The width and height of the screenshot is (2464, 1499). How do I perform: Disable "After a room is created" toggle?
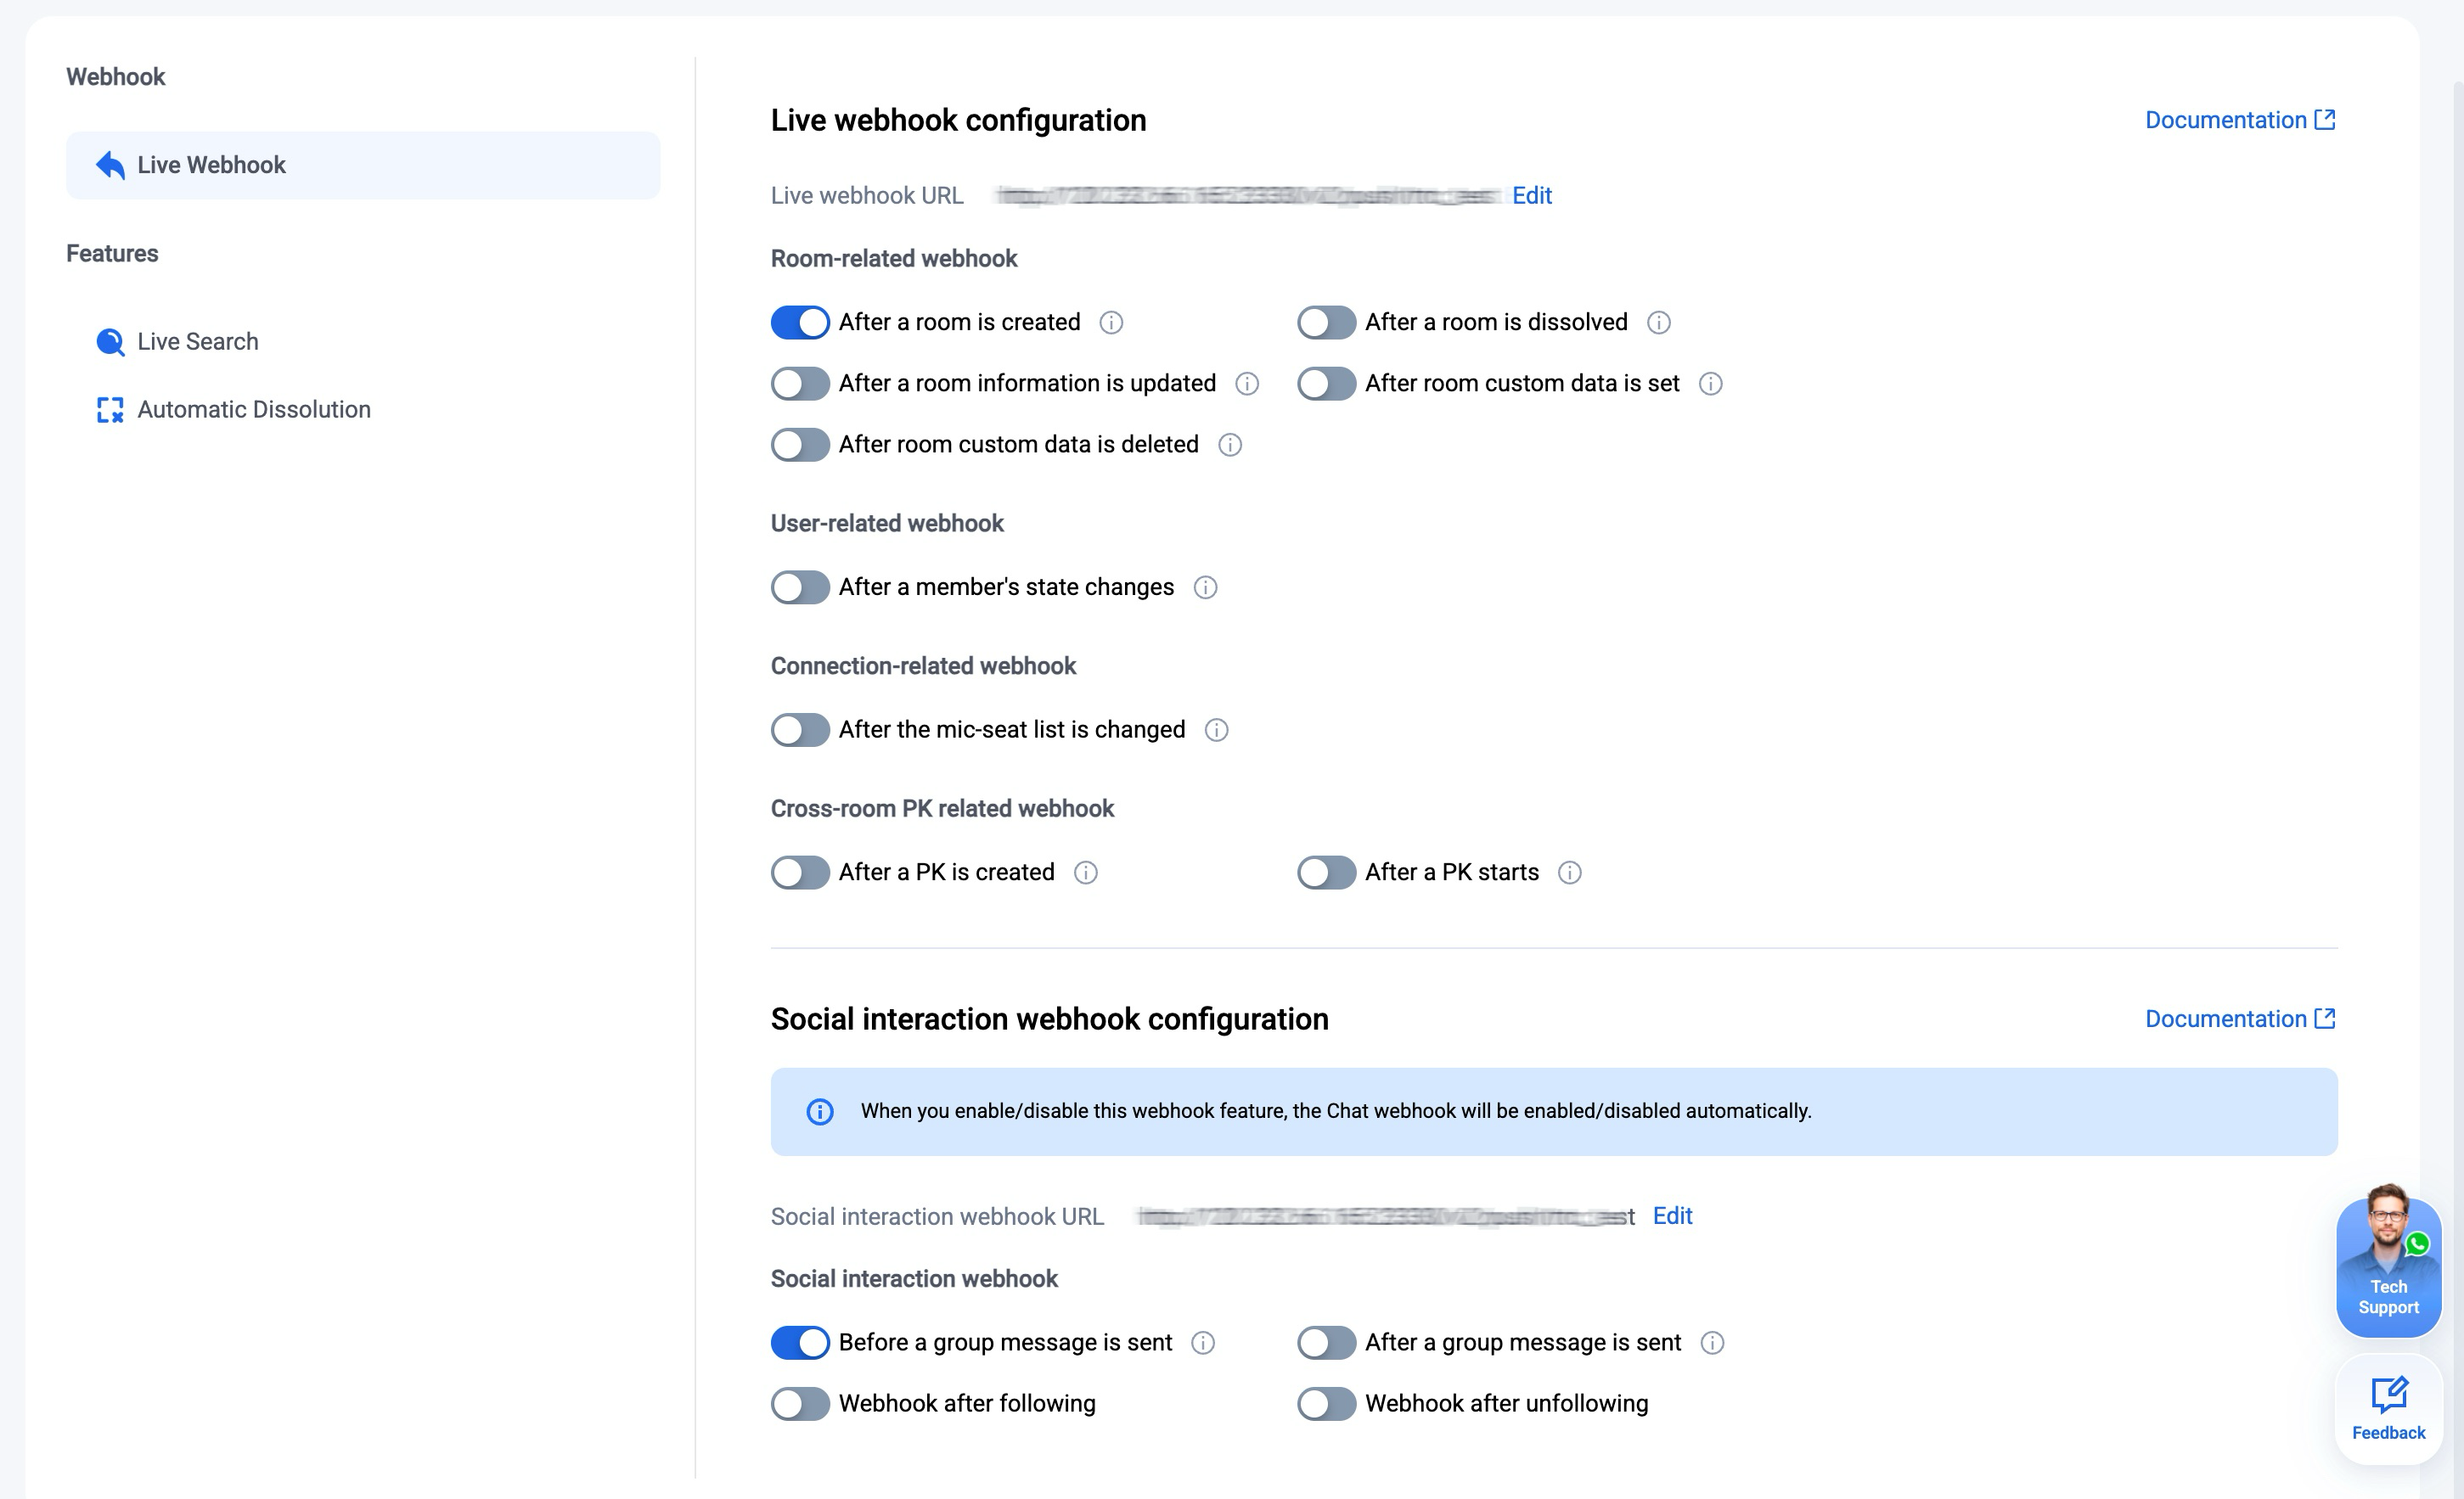click(x=800, y=323)
